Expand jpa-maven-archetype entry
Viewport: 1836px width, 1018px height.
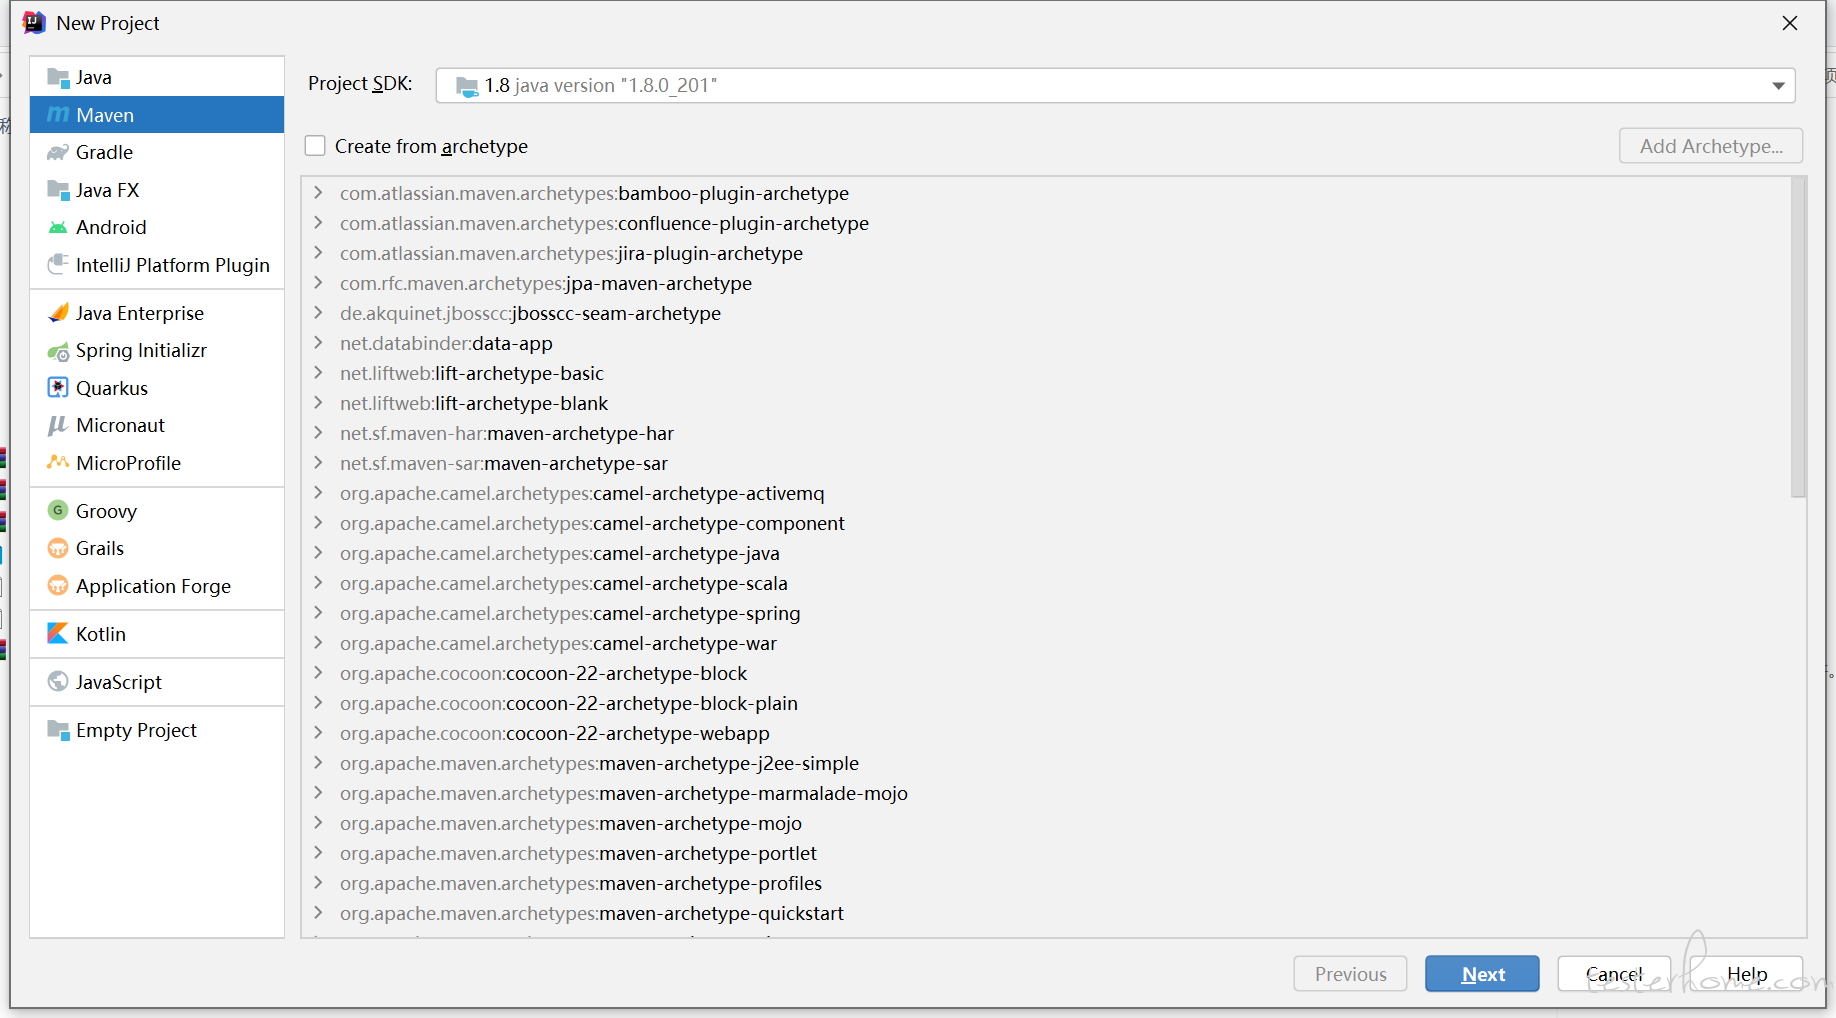(x=318, y=282)
